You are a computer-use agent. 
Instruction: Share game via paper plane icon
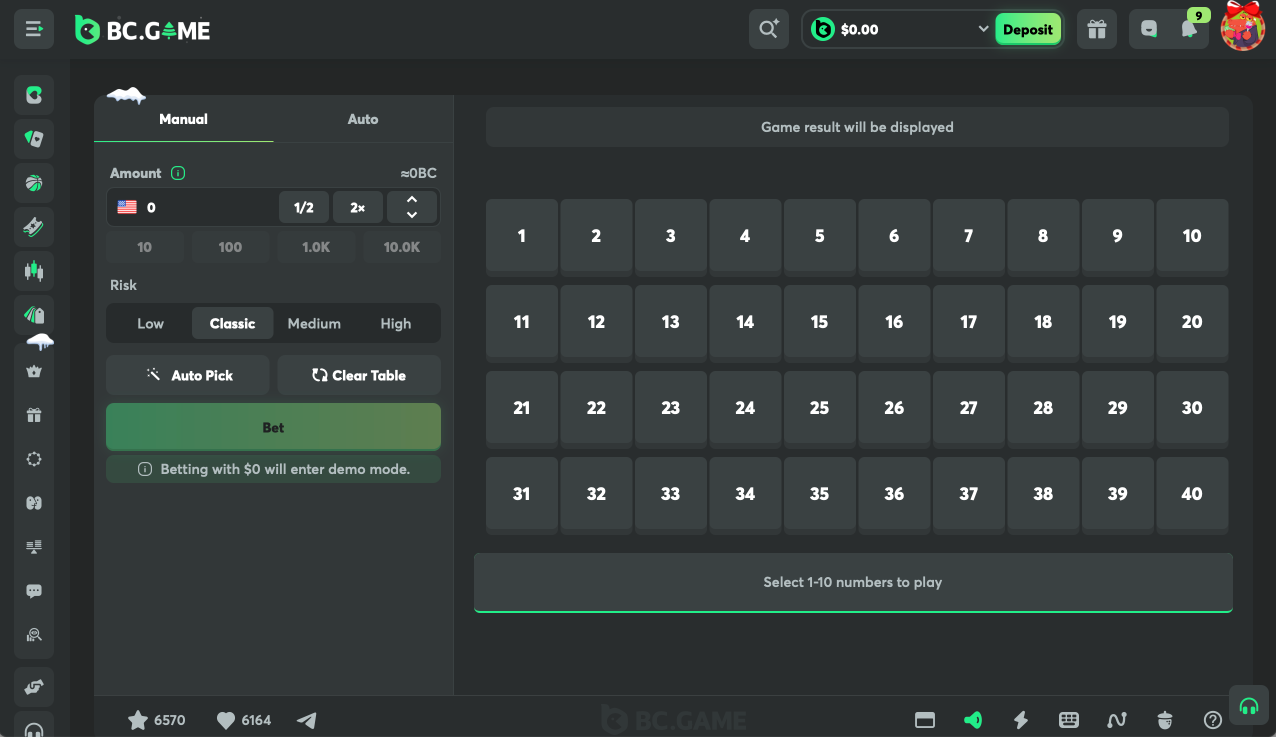coord(307,720)
